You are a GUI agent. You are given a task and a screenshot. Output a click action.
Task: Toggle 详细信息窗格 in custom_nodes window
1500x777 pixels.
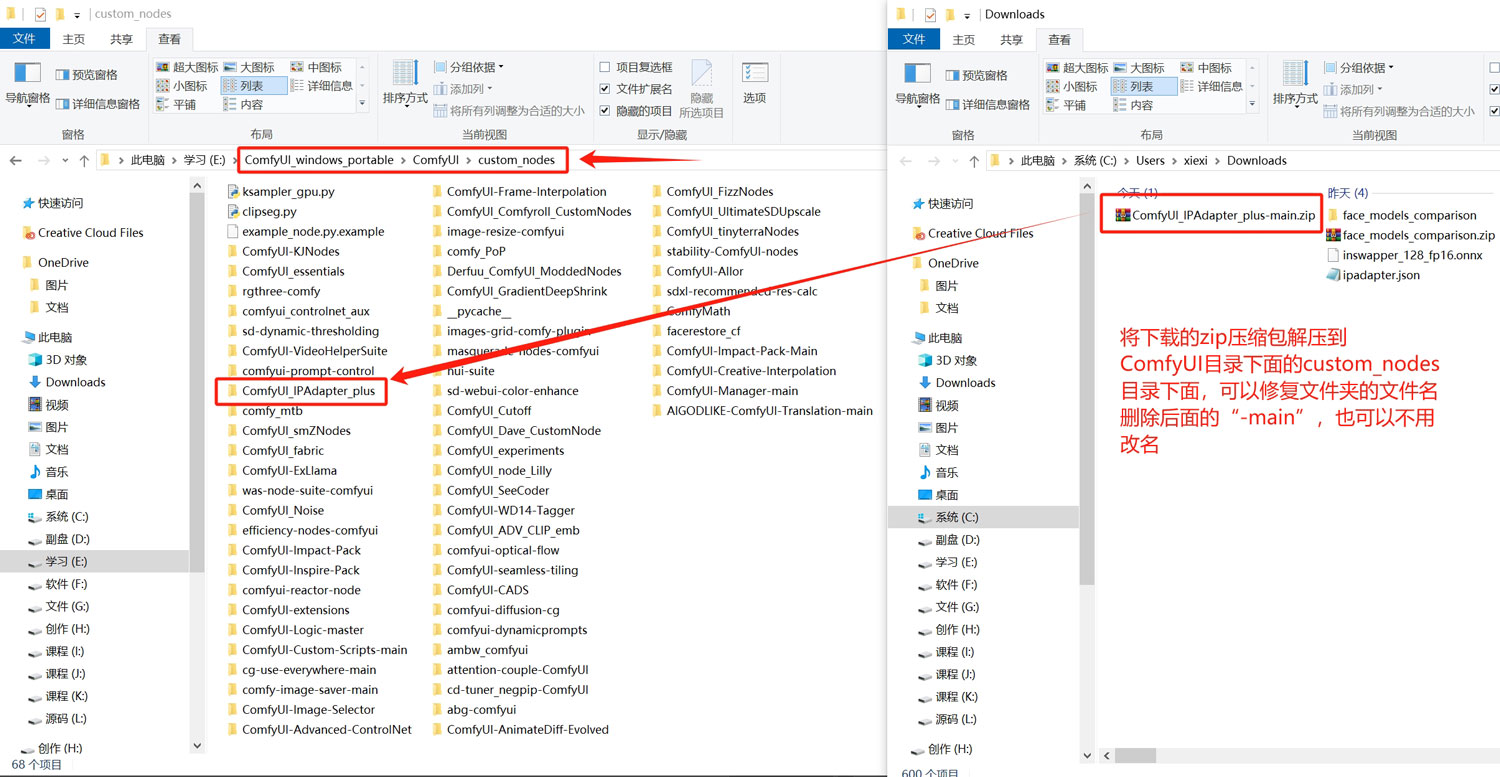pyautogui.click(x=98, y=104)
